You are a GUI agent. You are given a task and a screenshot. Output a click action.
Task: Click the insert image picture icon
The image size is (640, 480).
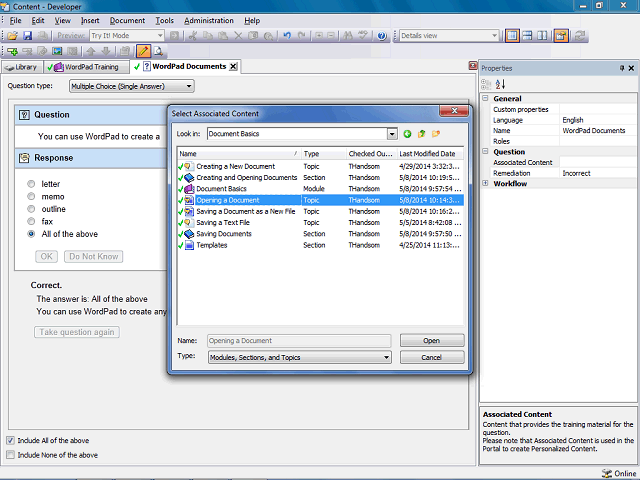coord(57,51)
